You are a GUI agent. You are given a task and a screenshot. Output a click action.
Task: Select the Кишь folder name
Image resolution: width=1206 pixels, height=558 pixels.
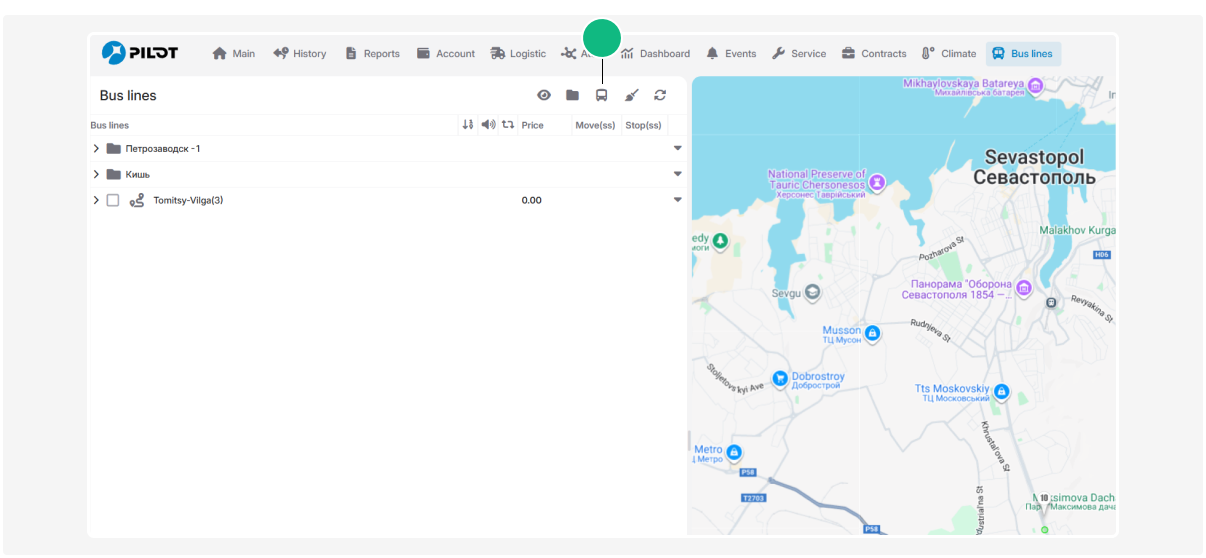[x=138, y=174]
